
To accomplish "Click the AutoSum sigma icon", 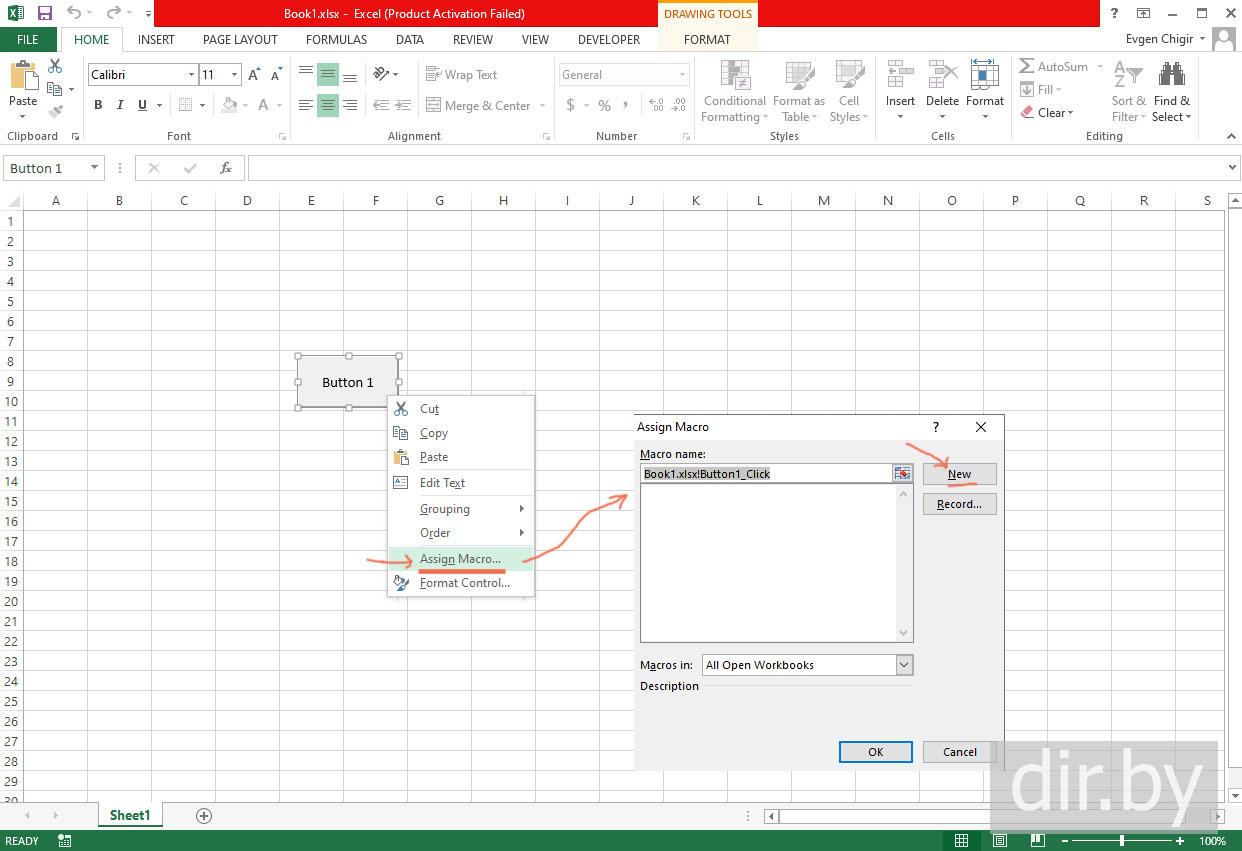I will (1027, 66).
